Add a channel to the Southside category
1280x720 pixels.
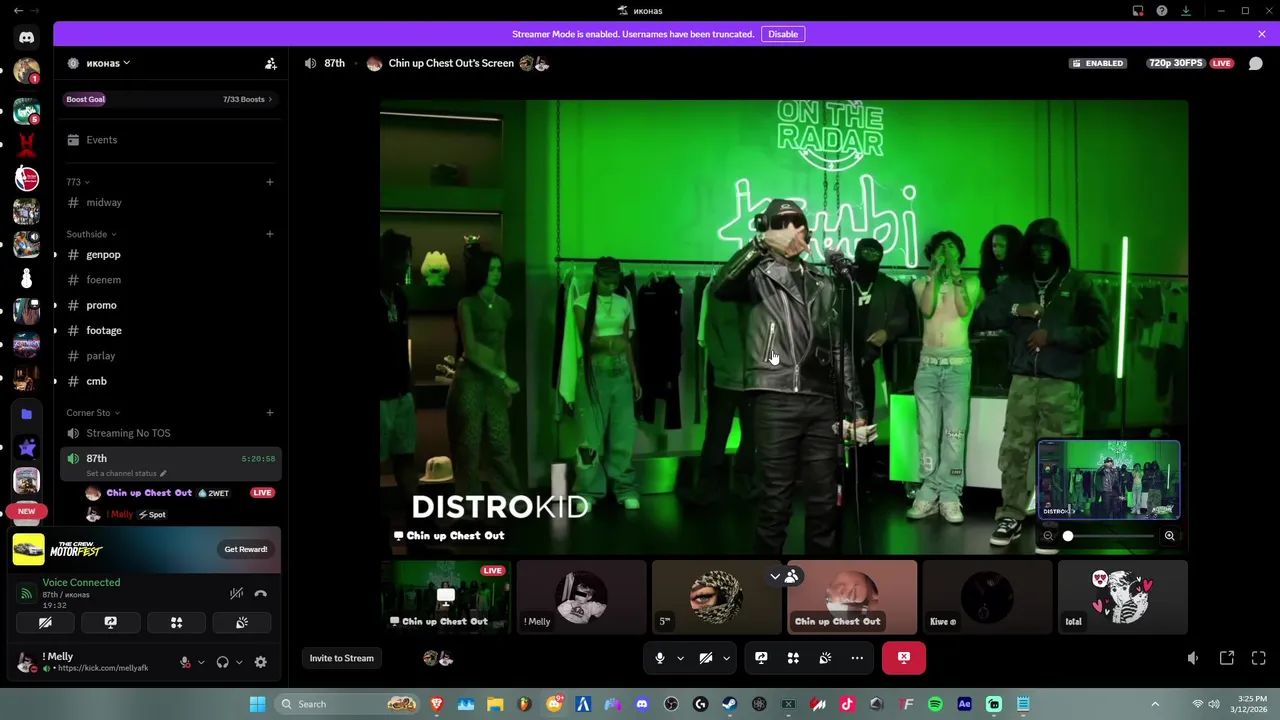tap(270, 234)
